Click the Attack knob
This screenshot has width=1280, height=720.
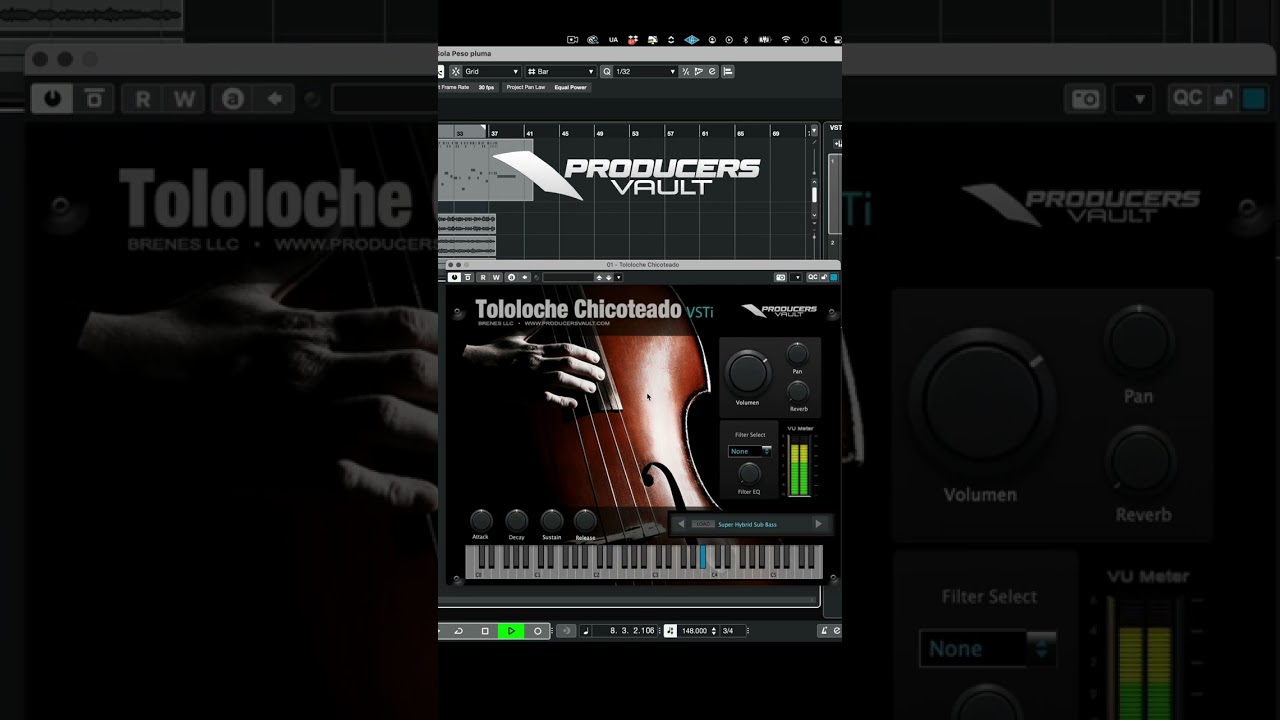click(481, 520)
